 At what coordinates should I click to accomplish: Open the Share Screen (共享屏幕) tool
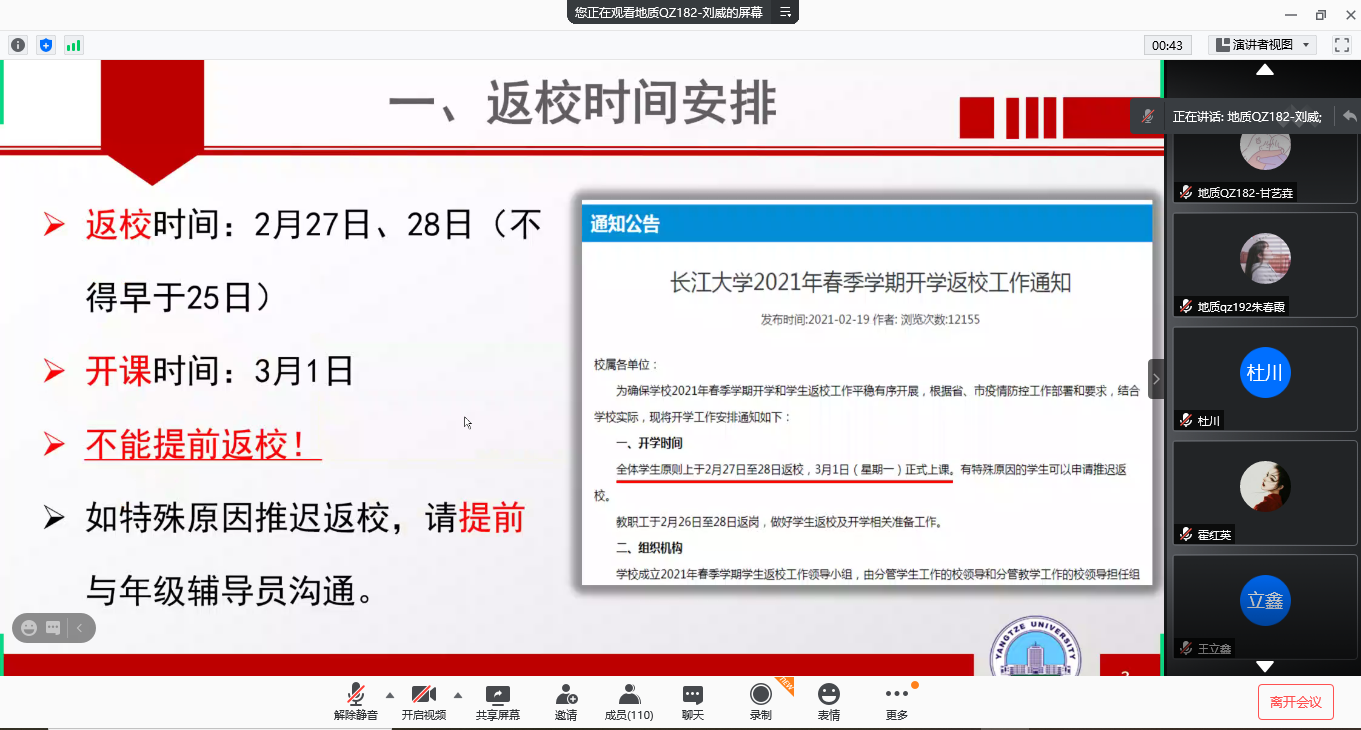coord(497,701)
